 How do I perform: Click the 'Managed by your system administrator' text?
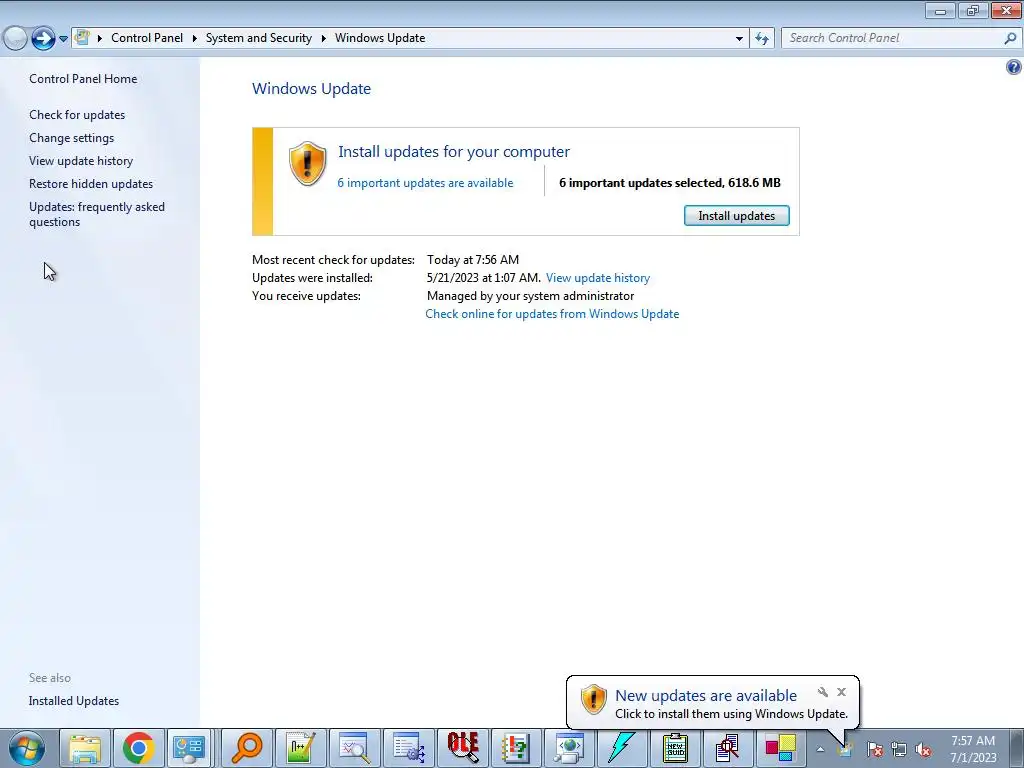click(530, 296)
